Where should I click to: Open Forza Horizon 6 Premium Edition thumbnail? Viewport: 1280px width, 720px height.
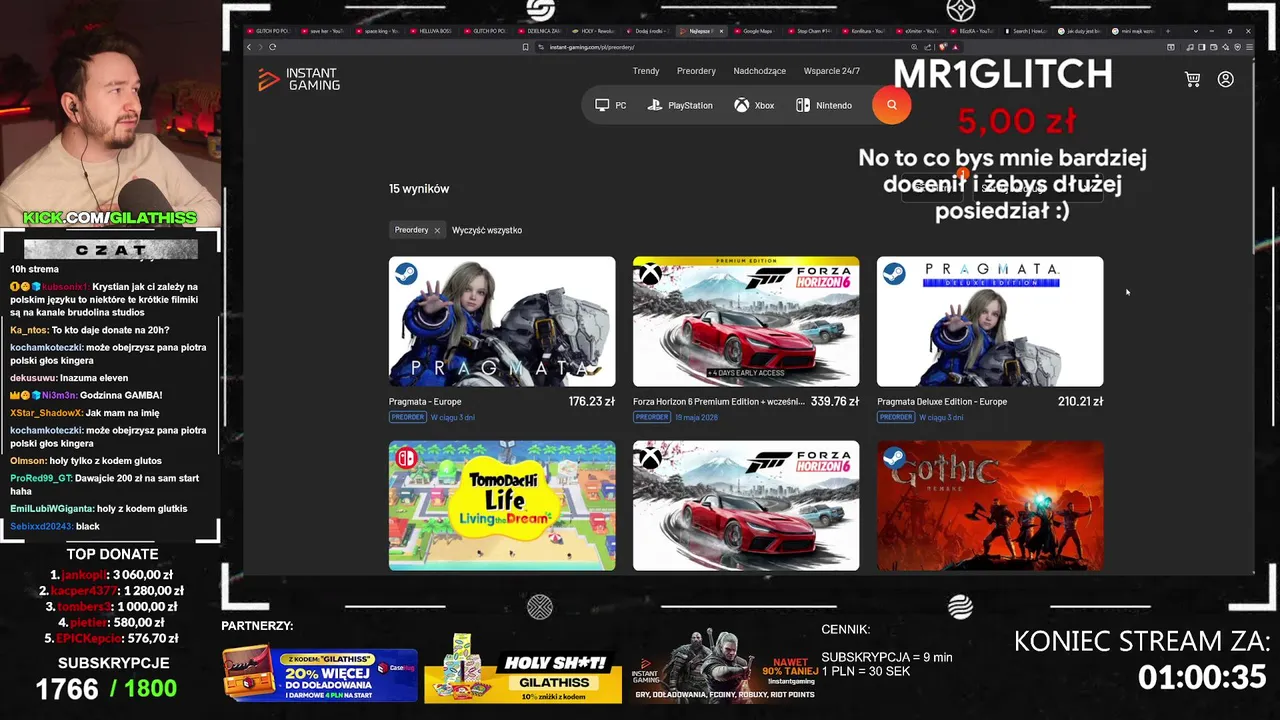(x=746, y=321)
